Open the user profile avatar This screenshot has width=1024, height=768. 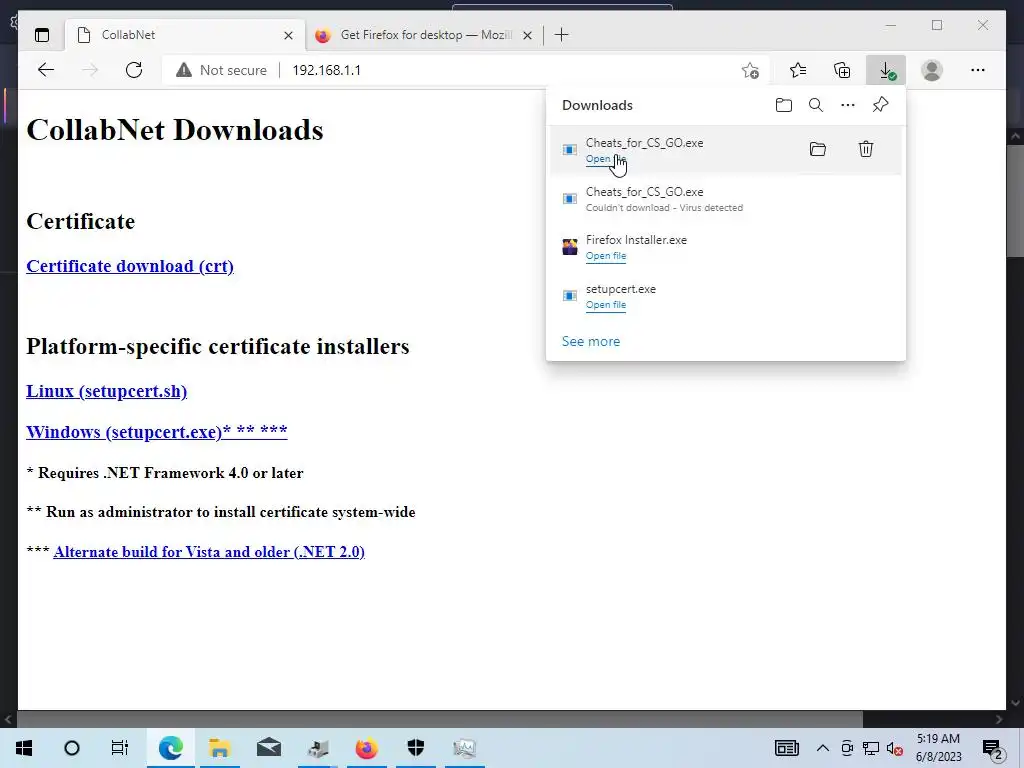coord(932,70)
